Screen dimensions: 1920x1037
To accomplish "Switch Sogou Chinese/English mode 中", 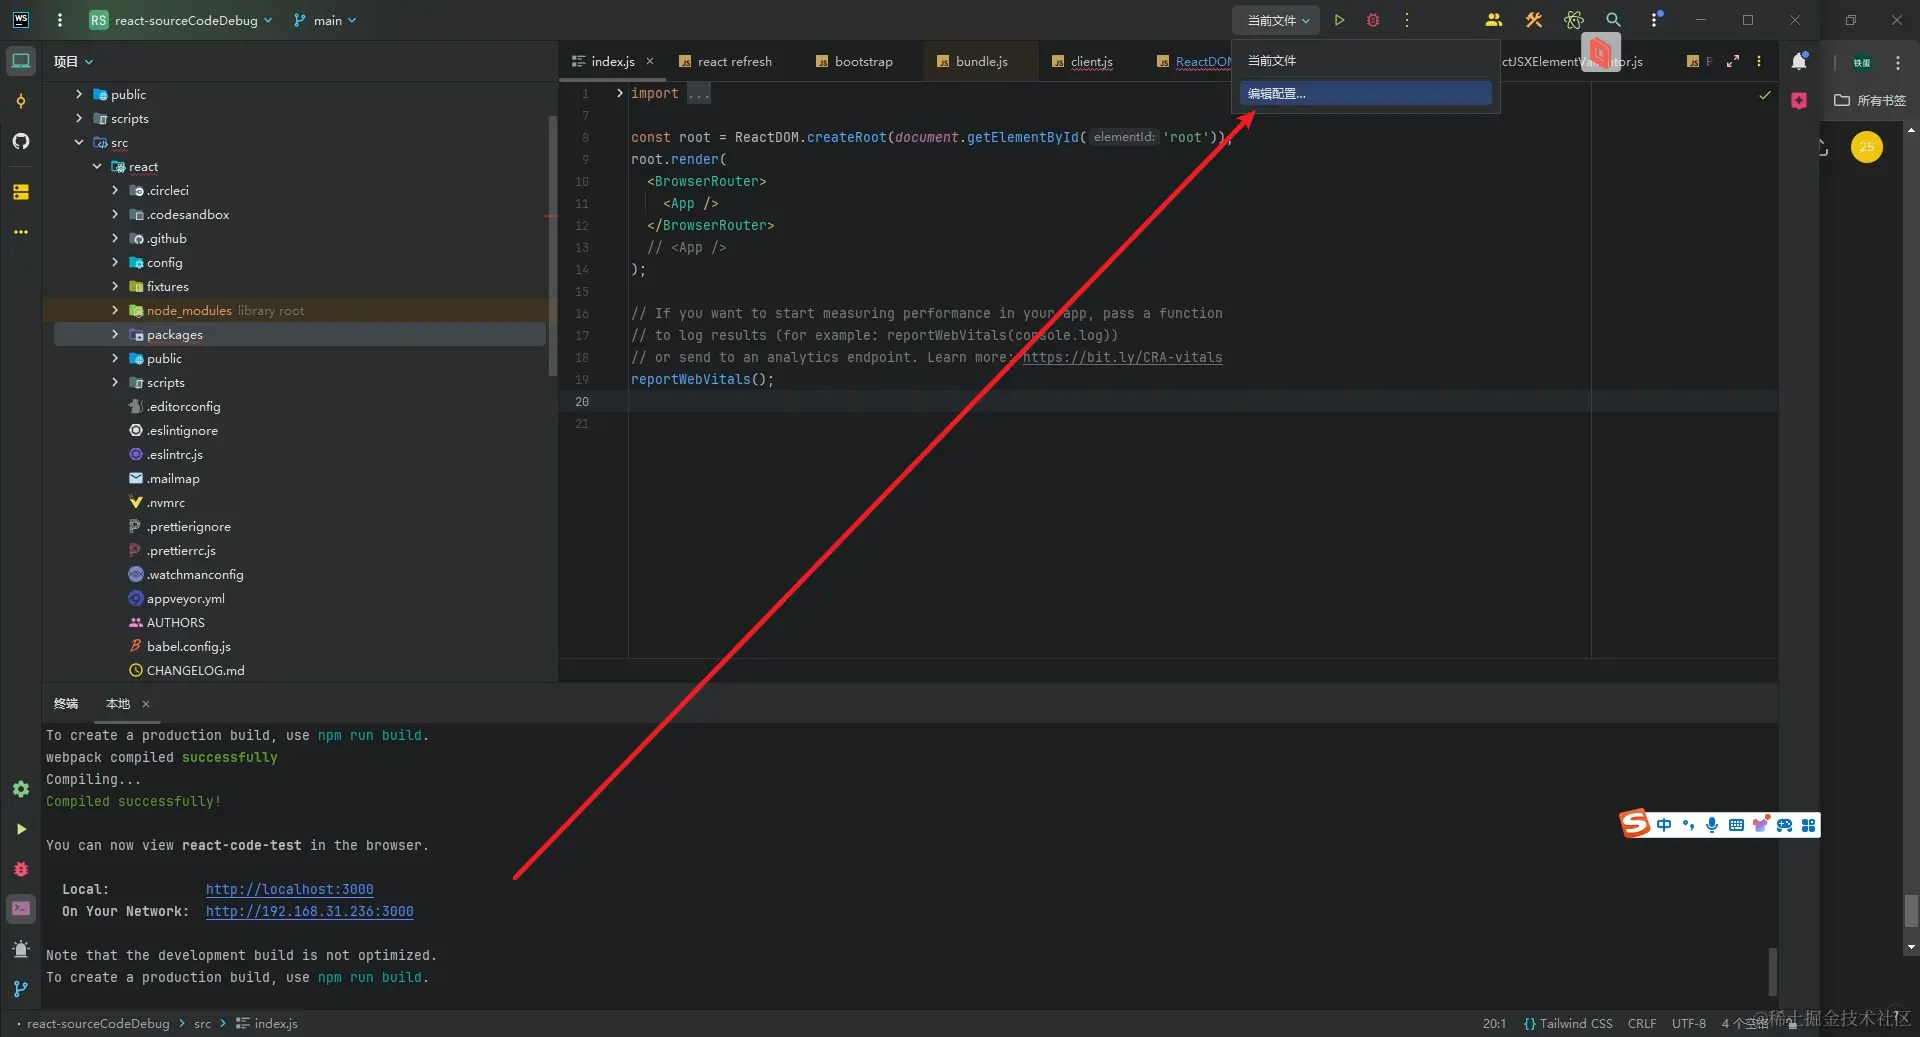I will click(x=1664, y=825).
